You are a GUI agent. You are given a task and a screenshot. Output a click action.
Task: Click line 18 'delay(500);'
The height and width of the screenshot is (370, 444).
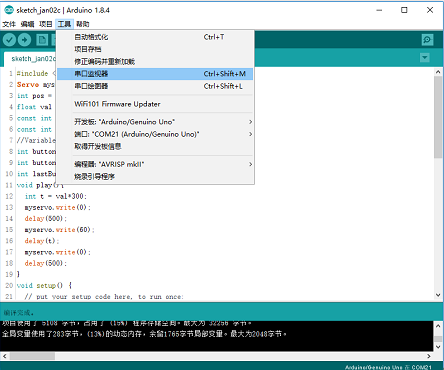point(46,263)
